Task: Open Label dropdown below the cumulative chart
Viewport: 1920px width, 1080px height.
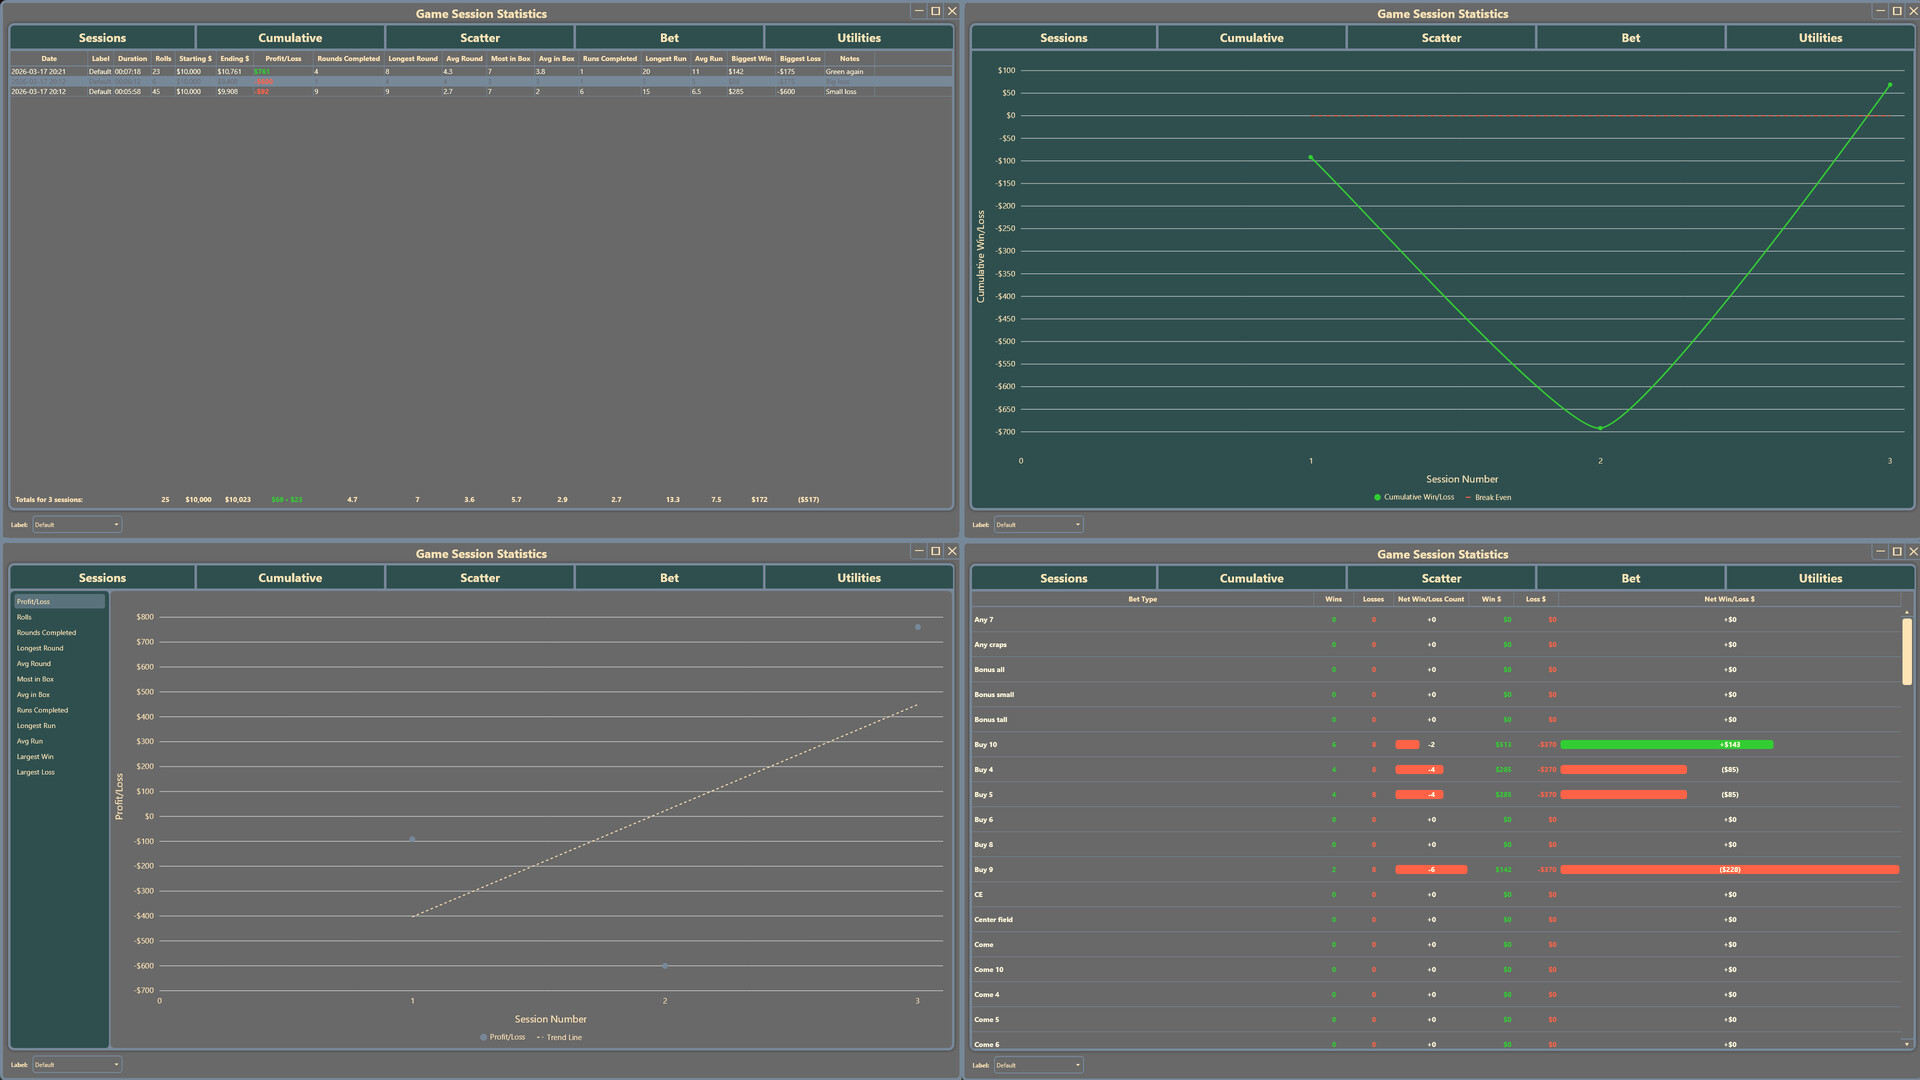Action: click(x=1038, y=524)
